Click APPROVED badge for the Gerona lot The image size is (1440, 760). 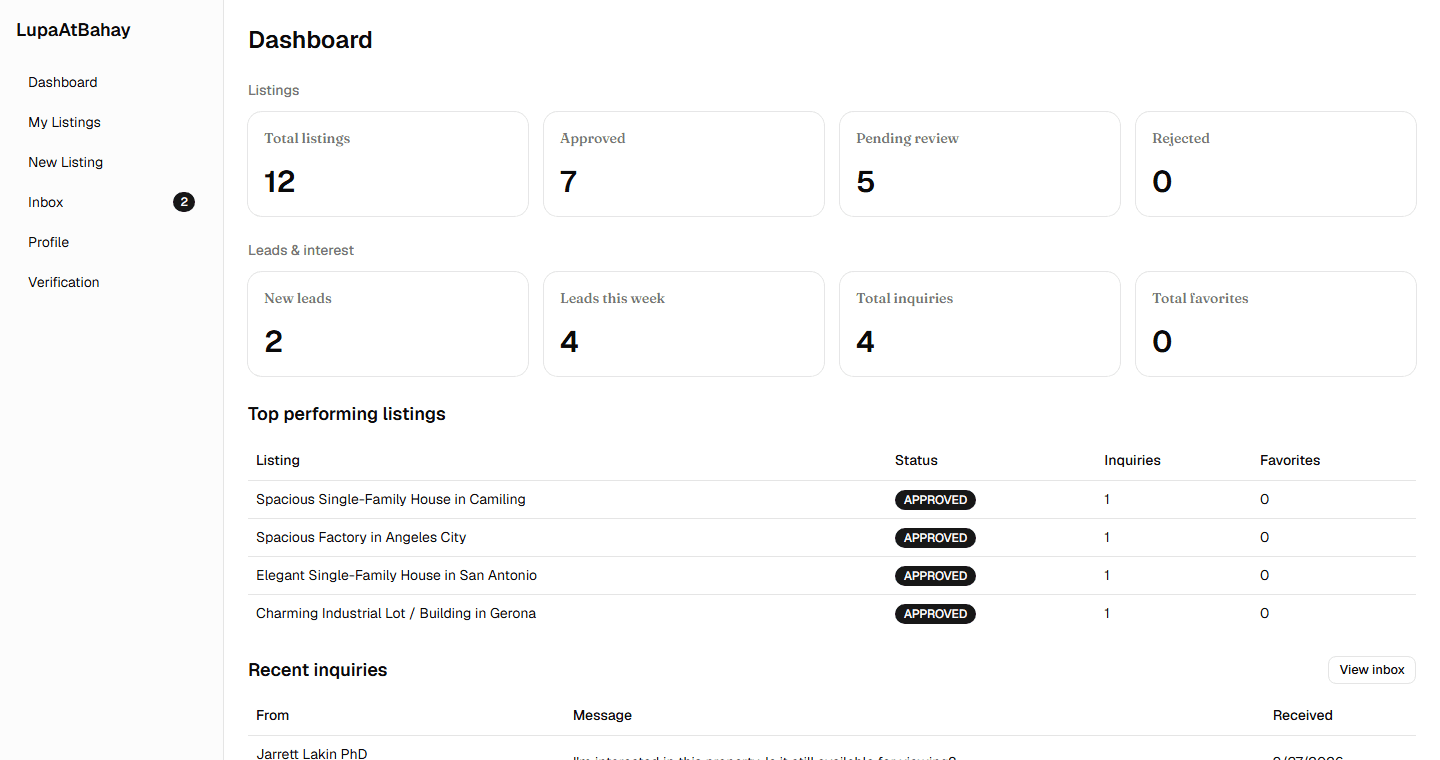point(935,614)
